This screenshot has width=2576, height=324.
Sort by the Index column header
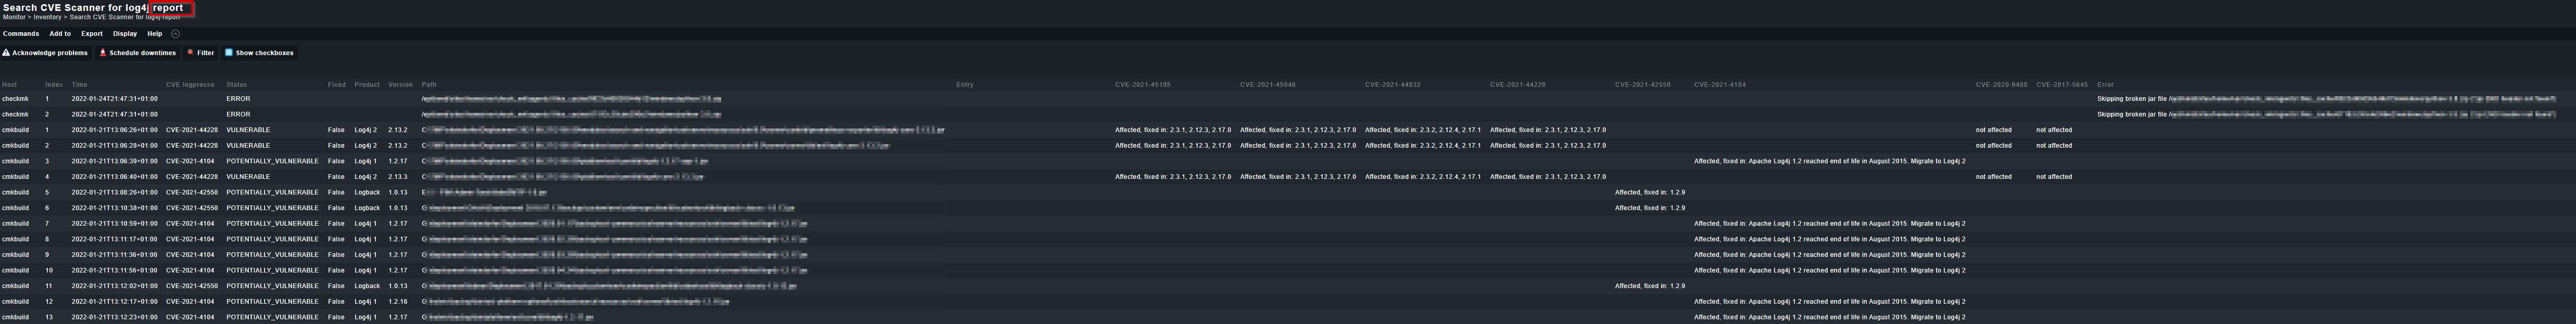[54, 85]
